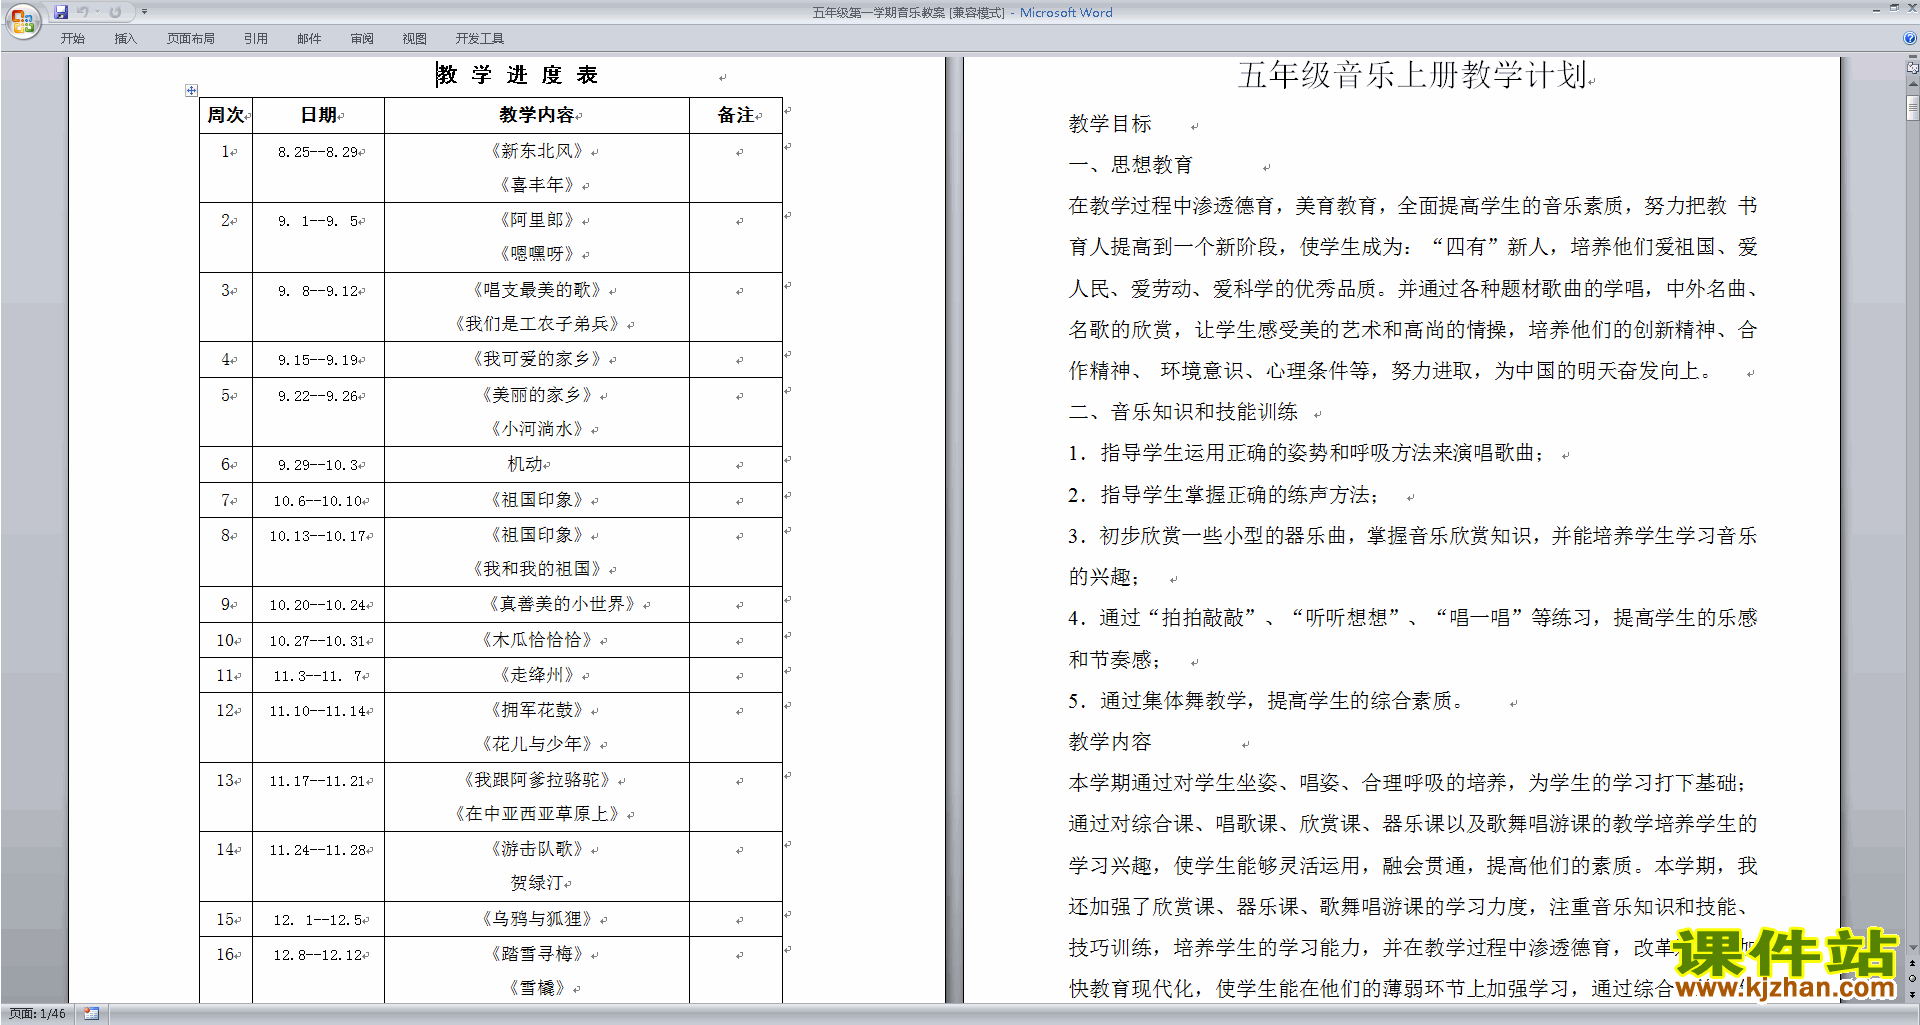The image size is (1920, 1025).
Task: Click the vertical scrollbar thumb
Action: pos(1913,107)
